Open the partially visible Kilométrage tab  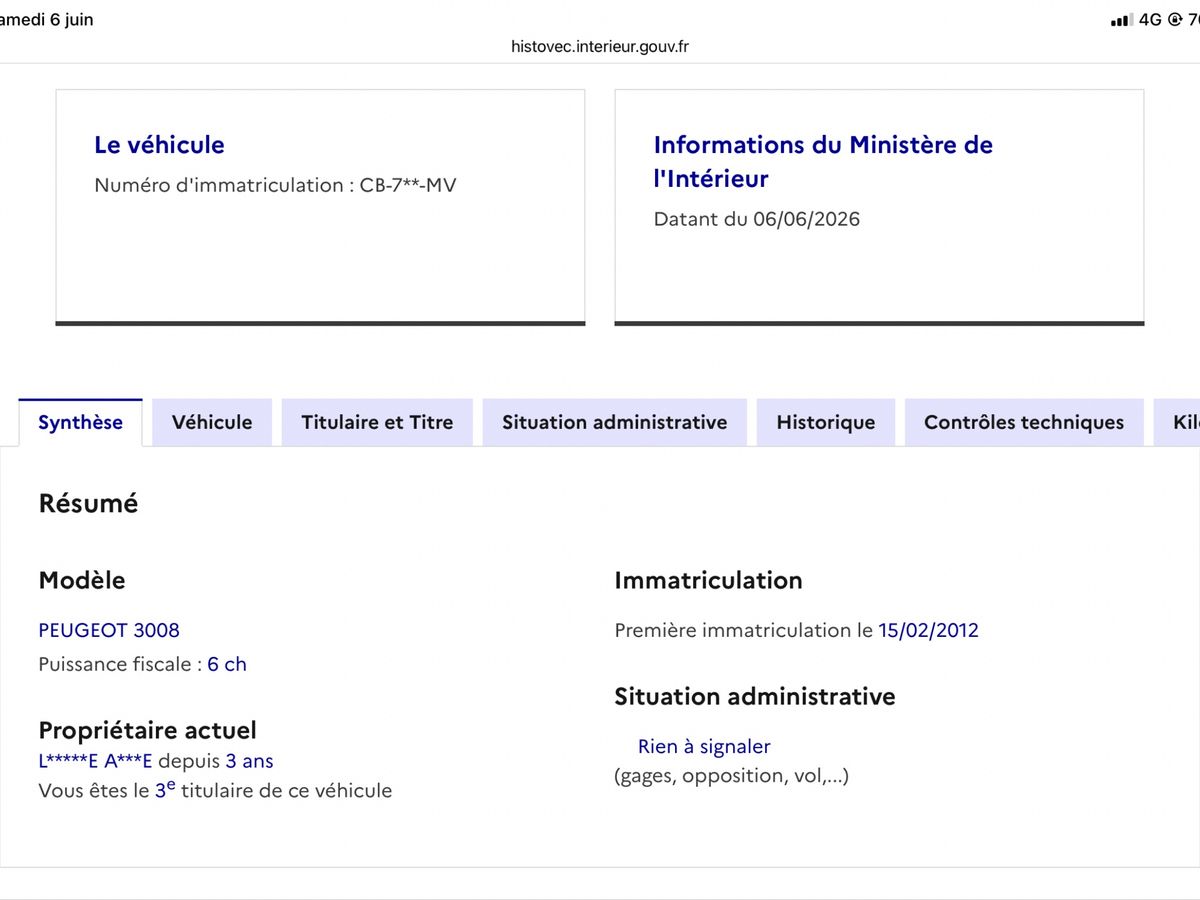(x=1177, y=422)
